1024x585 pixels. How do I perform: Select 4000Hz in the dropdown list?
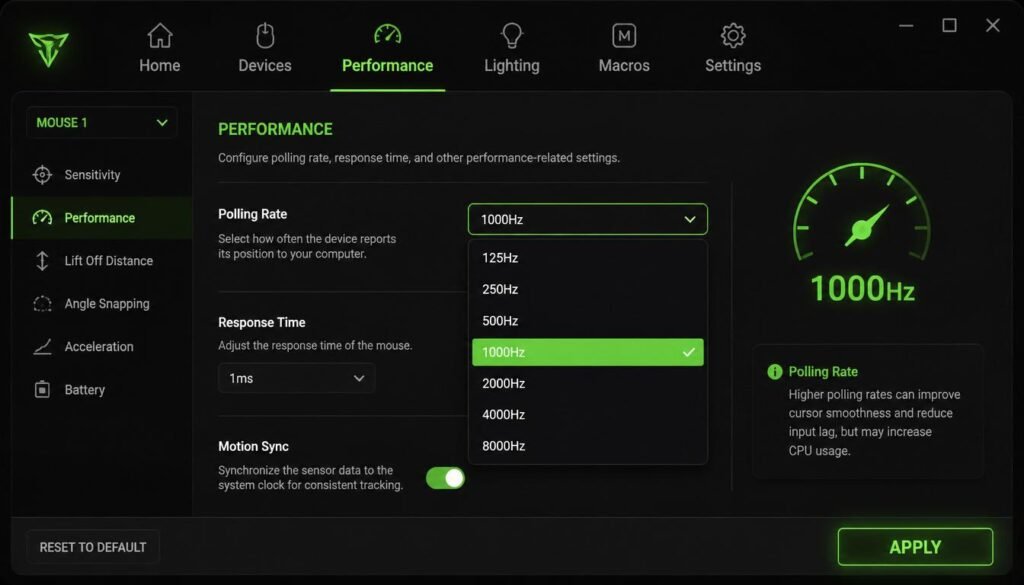point(588,415)
